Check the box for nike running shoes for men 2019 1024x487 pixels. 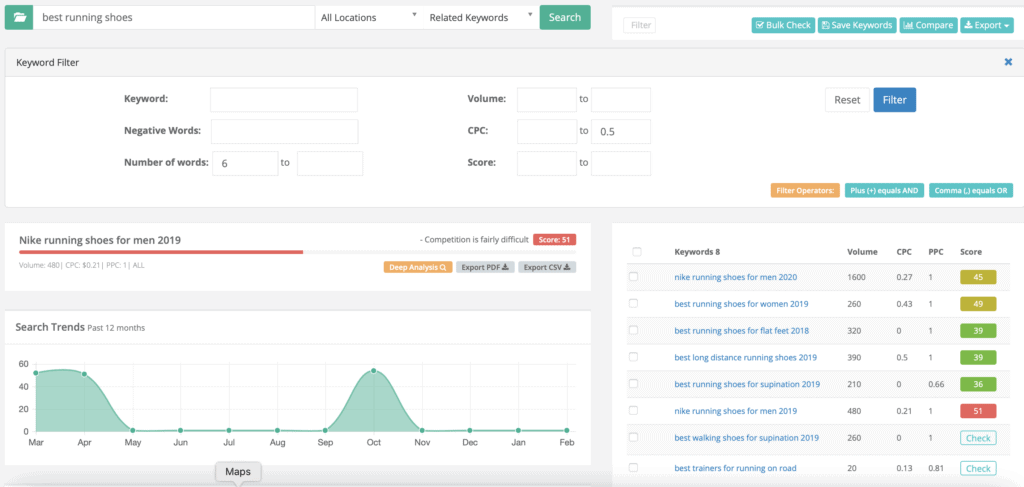pyautogui.click(x=633, y=411)
